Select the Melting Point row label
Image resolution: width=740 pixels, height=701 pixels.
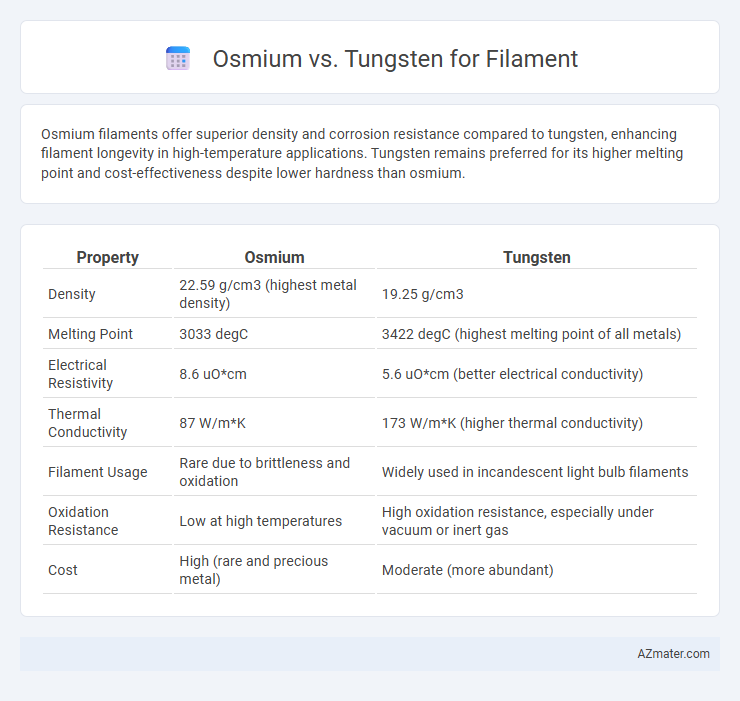coord(90,334)
